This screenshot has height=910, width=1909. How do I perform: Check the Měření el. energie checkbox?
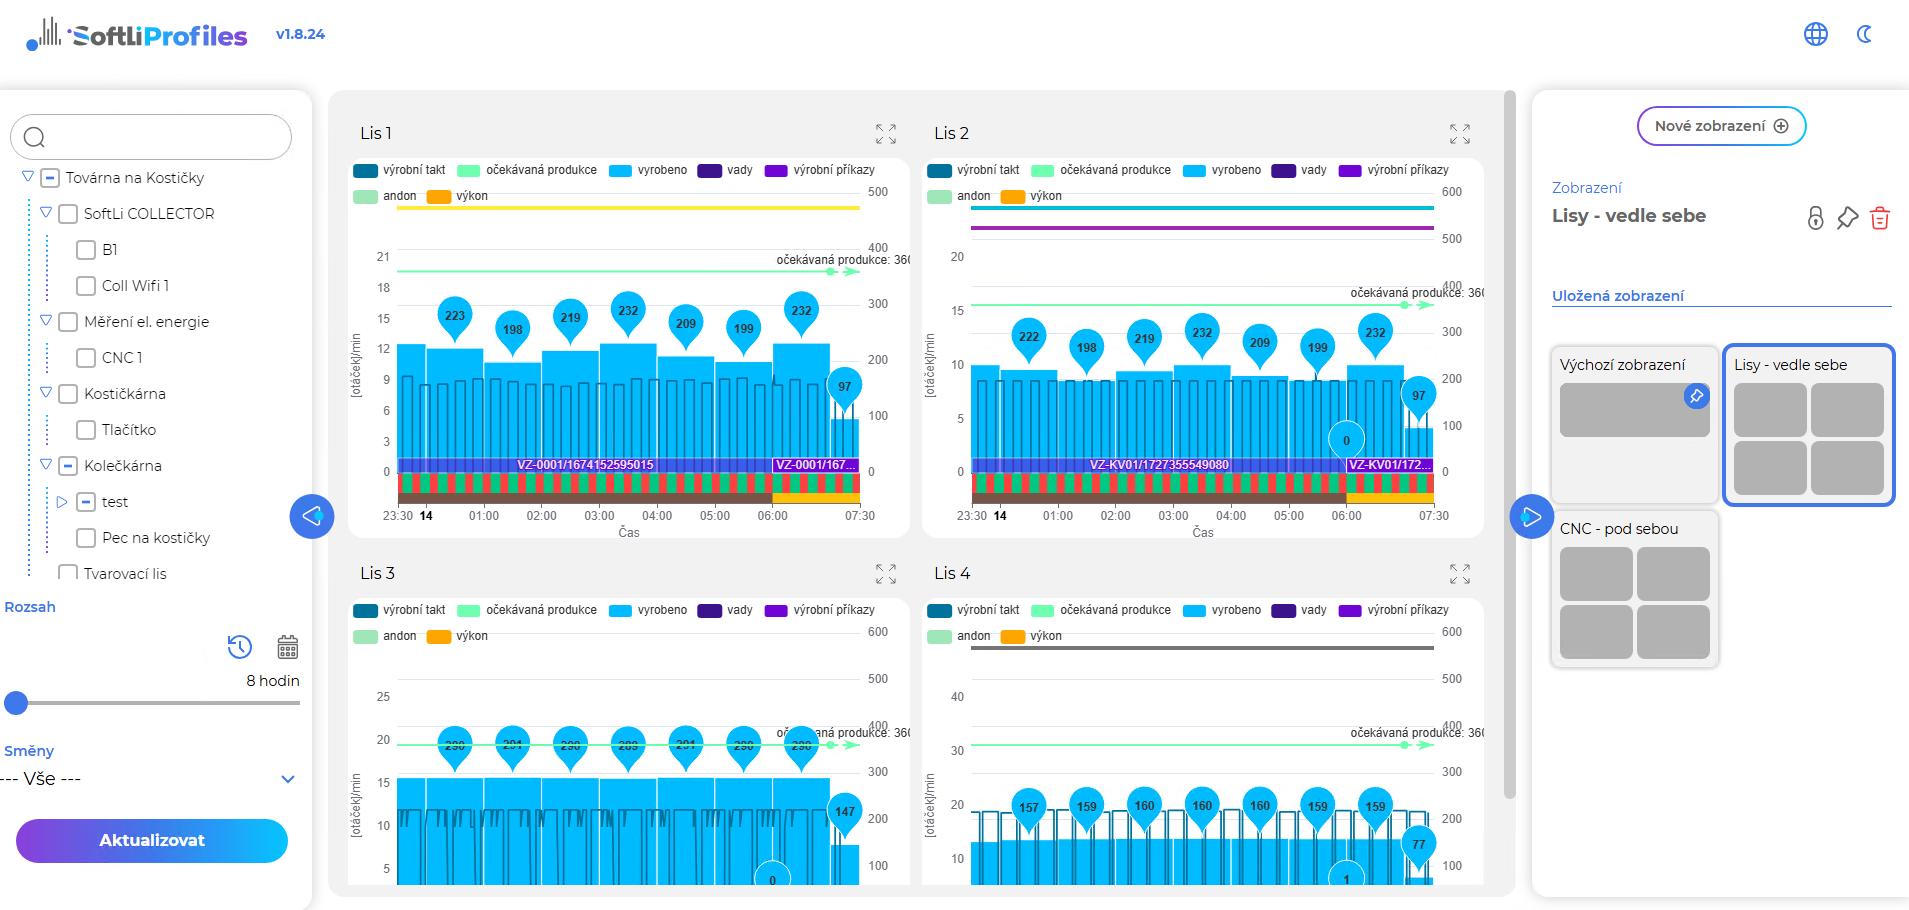(68, 322)
